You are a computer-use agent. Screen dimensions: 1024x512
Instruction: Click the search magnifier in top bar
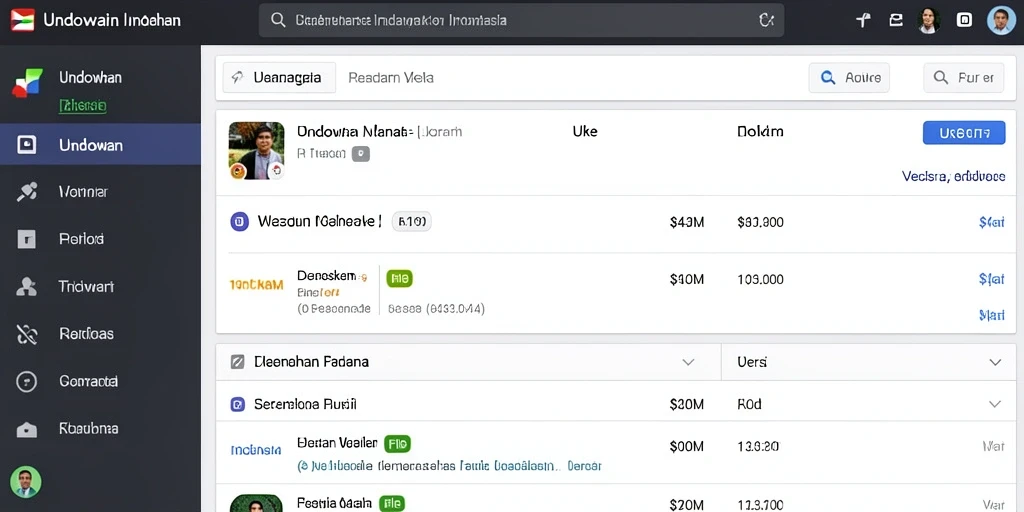click(278, 20)
